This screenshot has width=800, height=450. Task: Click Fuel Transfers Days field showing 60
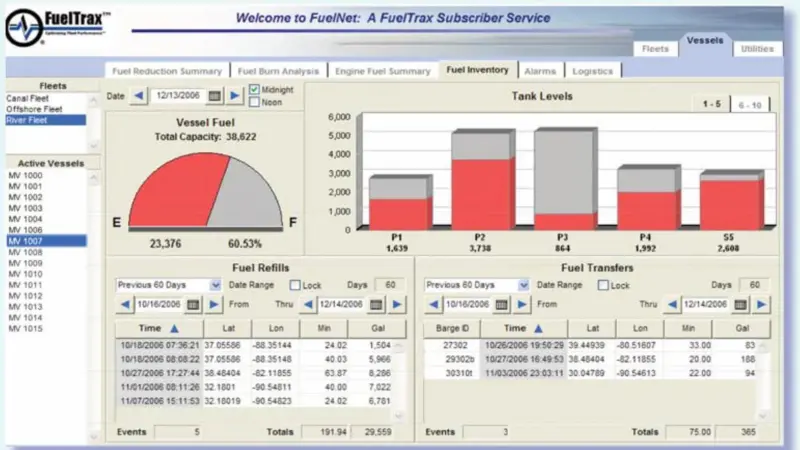pyautogui.click(x=754, y=285)
